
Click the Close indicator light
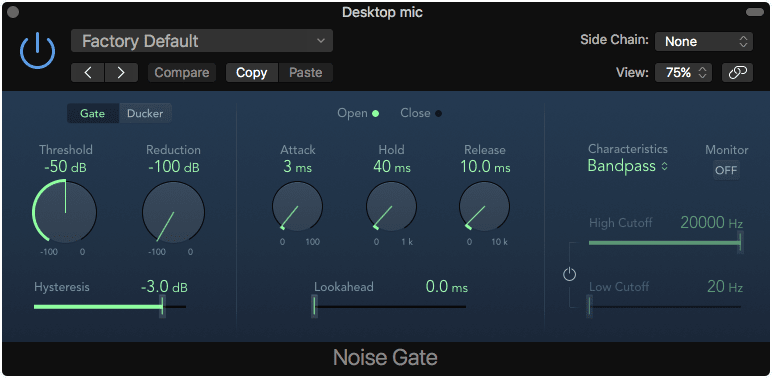click(438, 114)
